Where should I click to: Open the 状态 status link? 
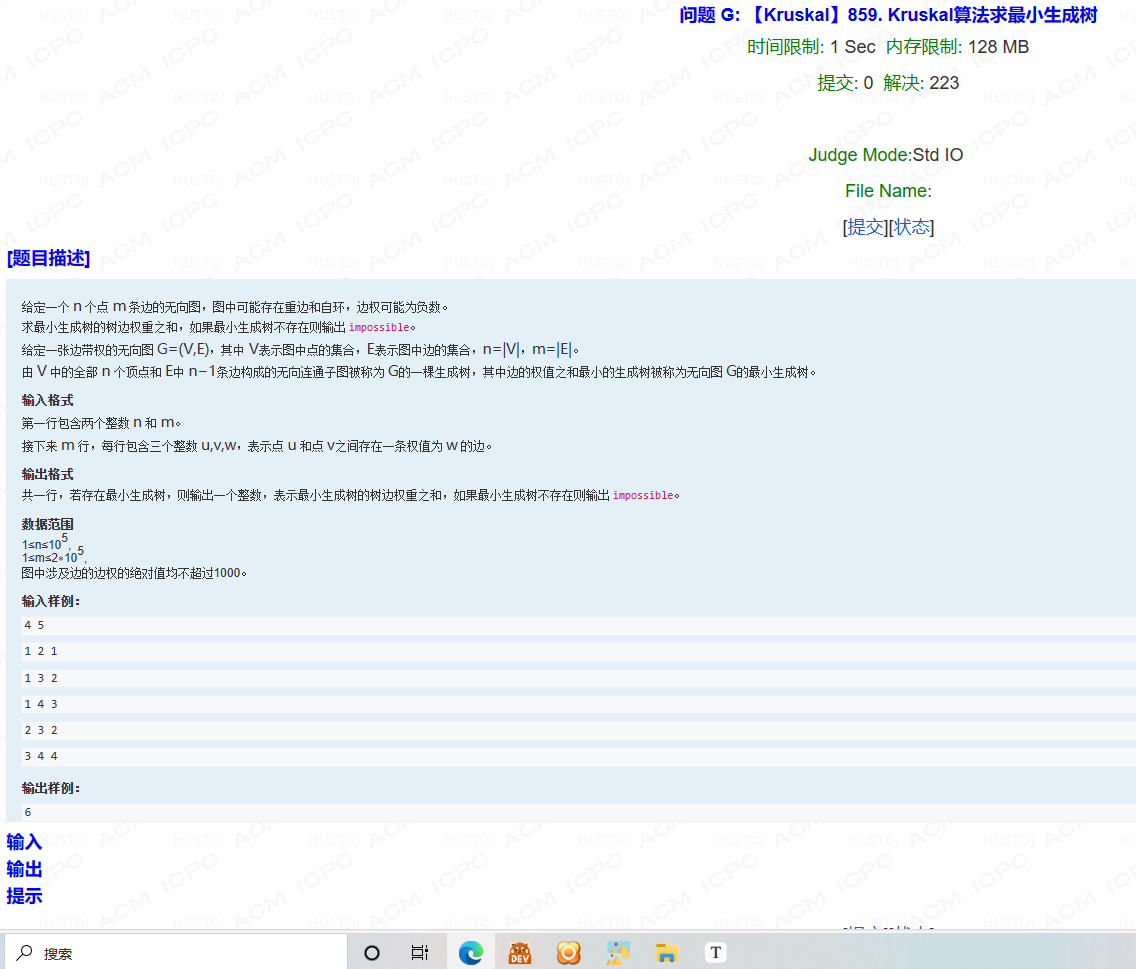click(911, 227)
